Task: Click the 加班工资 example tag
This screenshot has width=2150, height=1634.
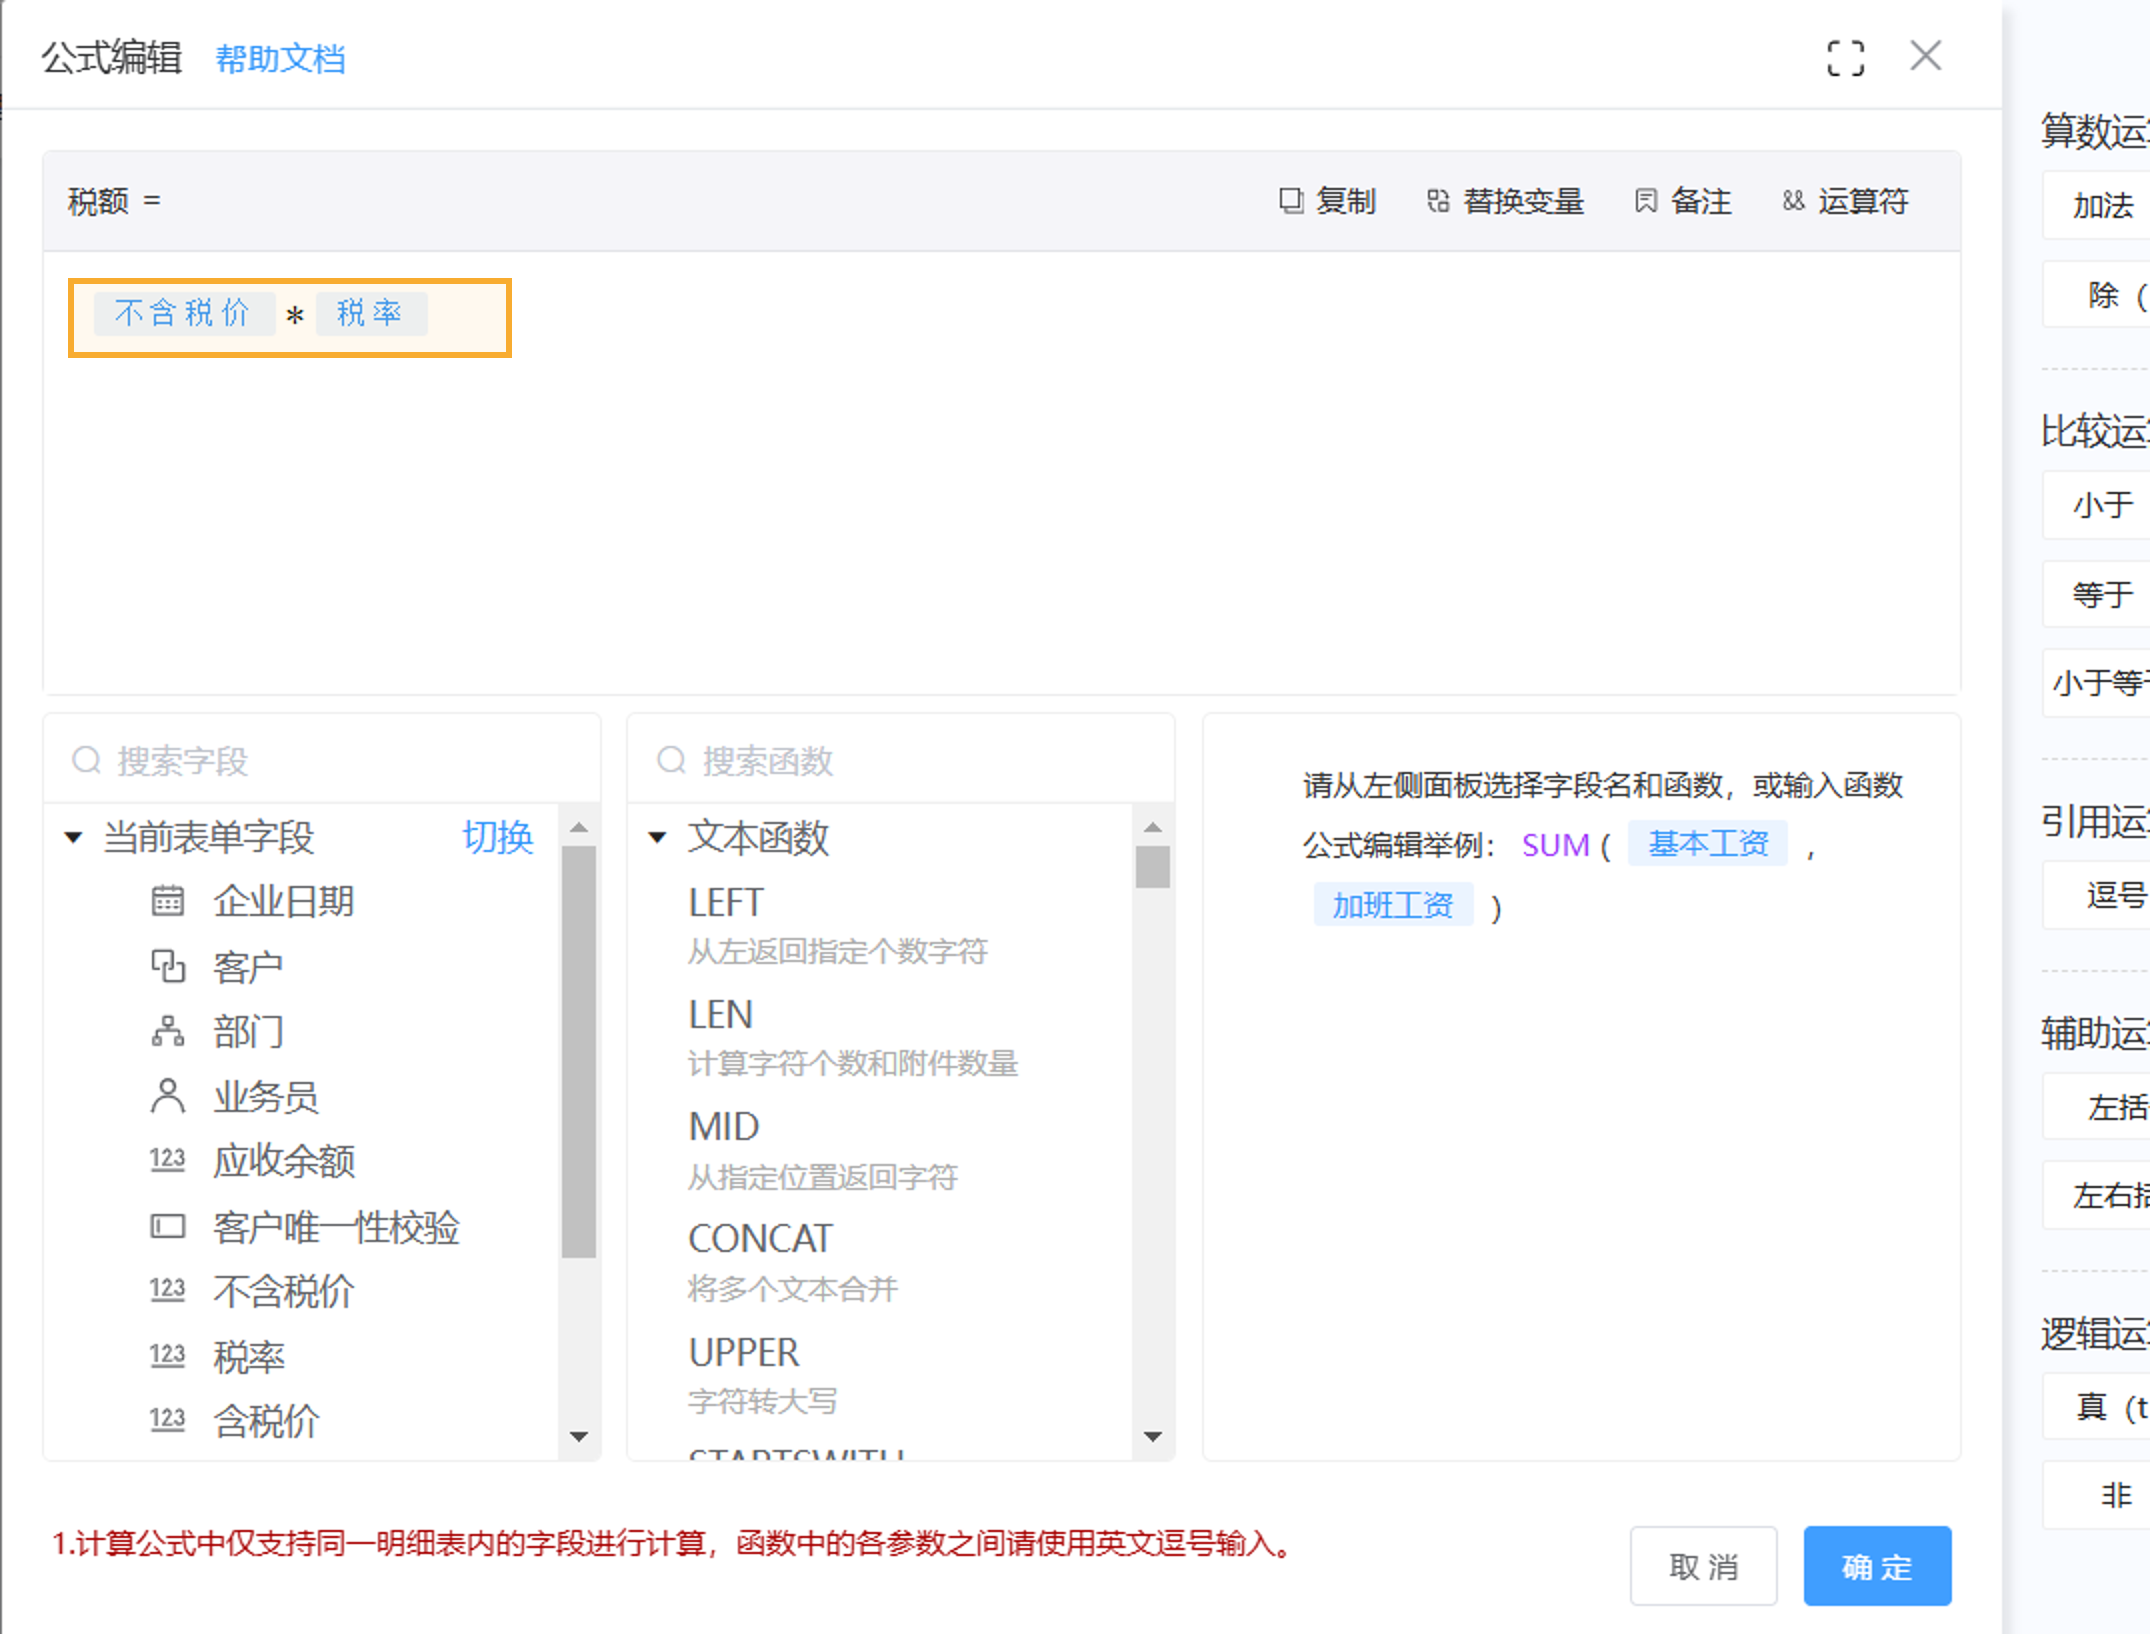Action: pos(1393,905)
